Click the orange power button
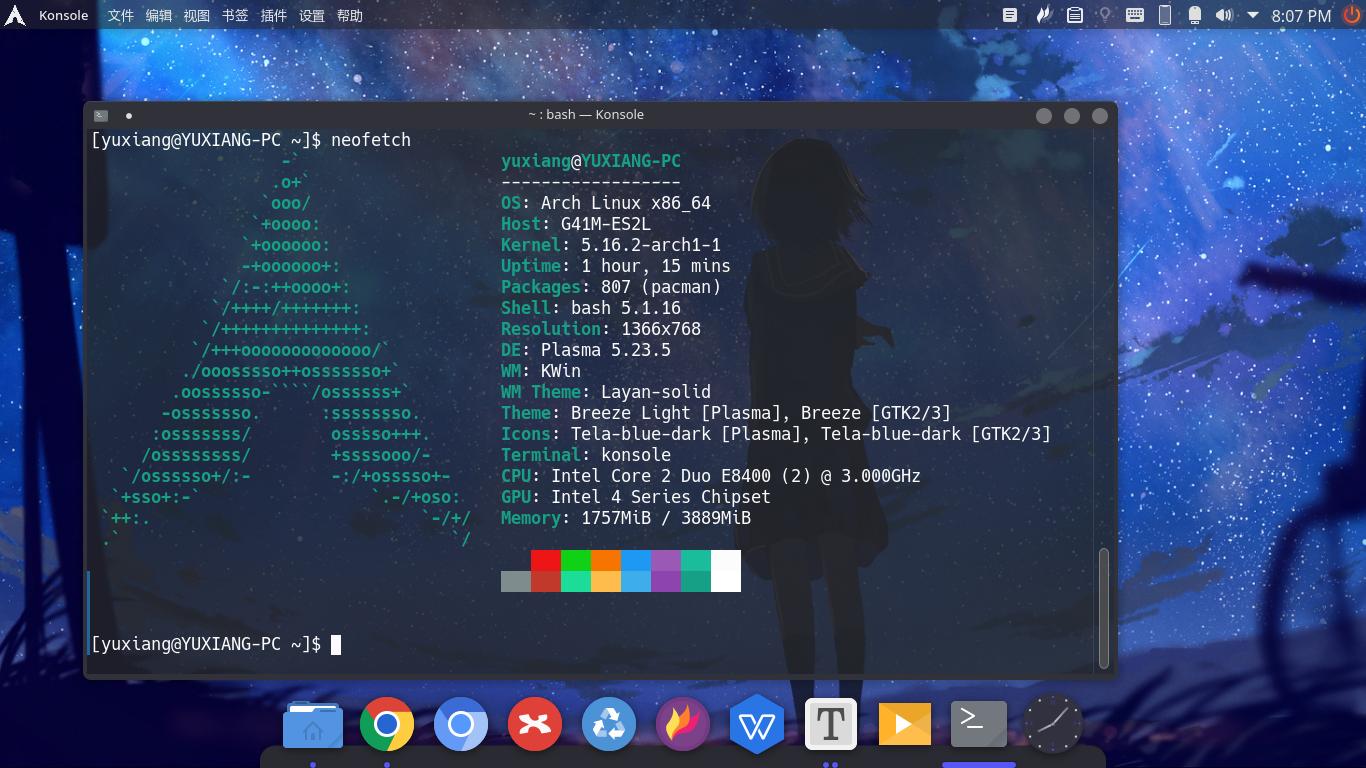The image size is (1366, 768). [1351, 15]
